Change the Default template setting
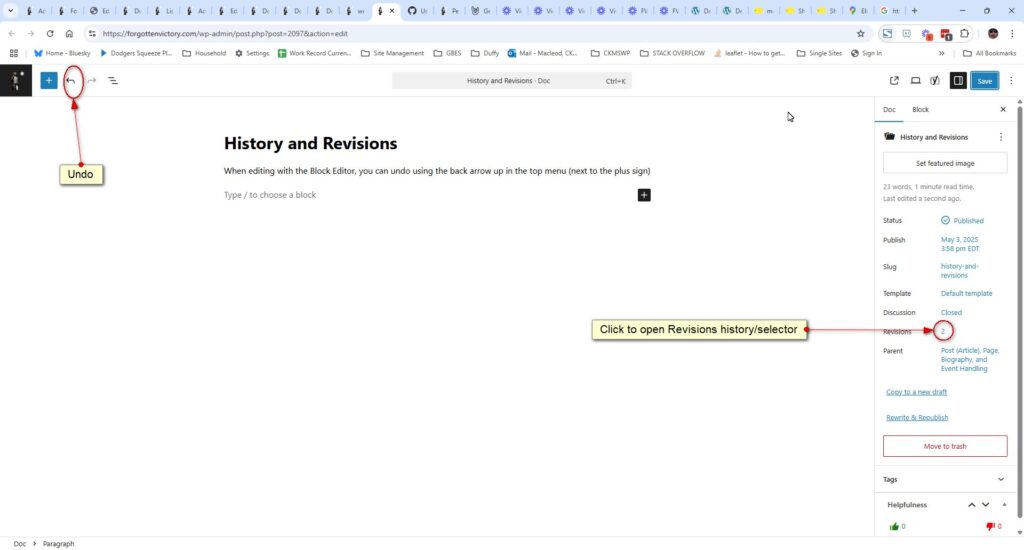Viewport: 1024px width, 550px height. click(967, 293)
